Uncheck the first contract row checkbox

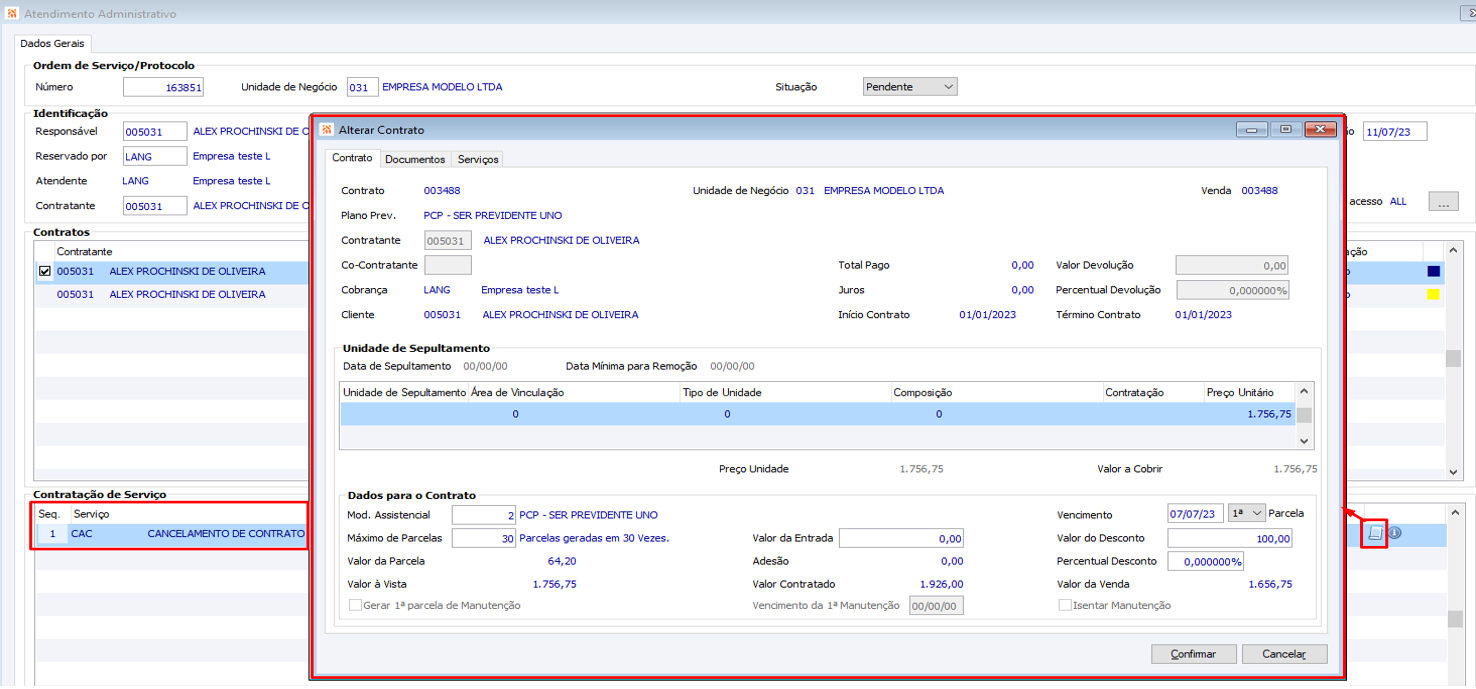tap(44, 271)
